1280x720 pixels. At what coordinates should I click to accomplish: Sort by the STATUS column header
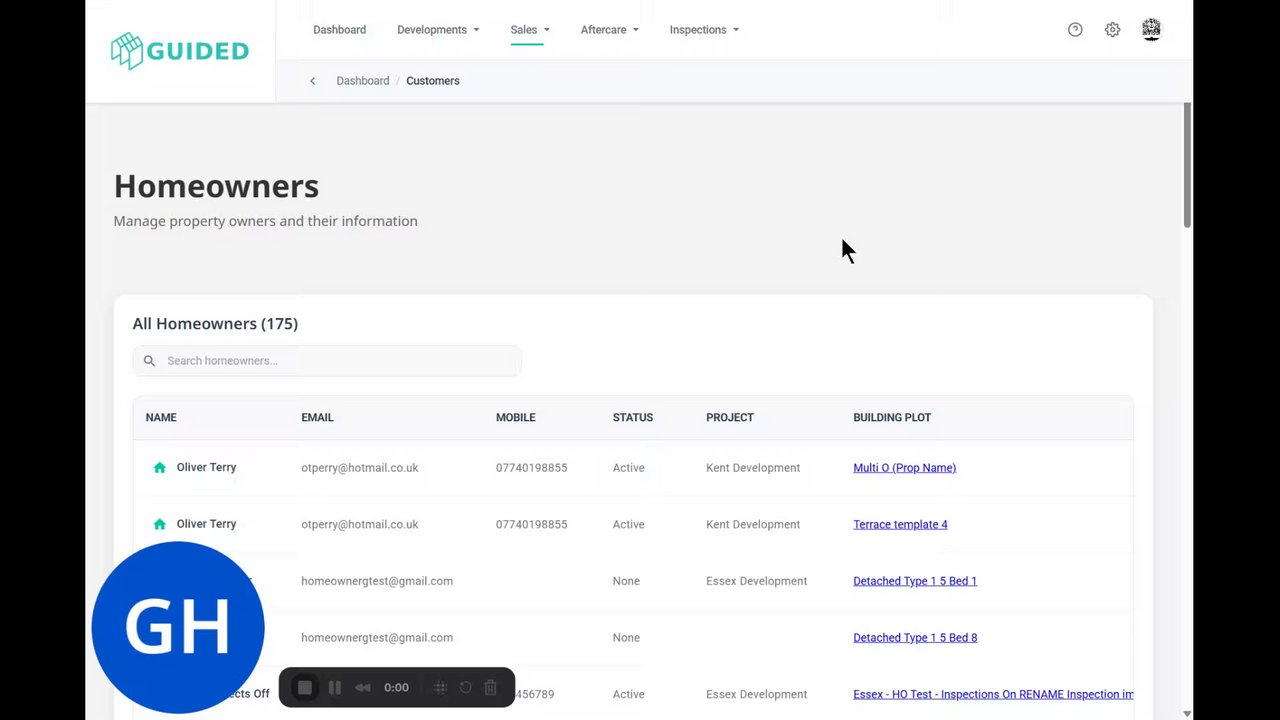[633, 418]
